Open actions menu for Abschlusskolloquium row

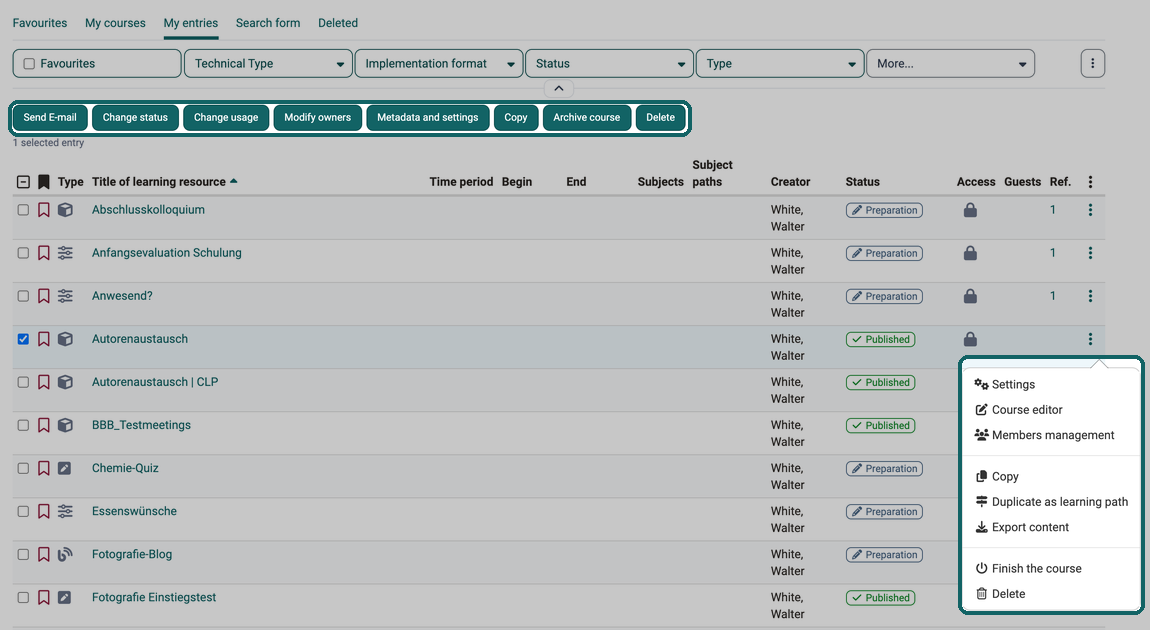(x=1090, y=210)
